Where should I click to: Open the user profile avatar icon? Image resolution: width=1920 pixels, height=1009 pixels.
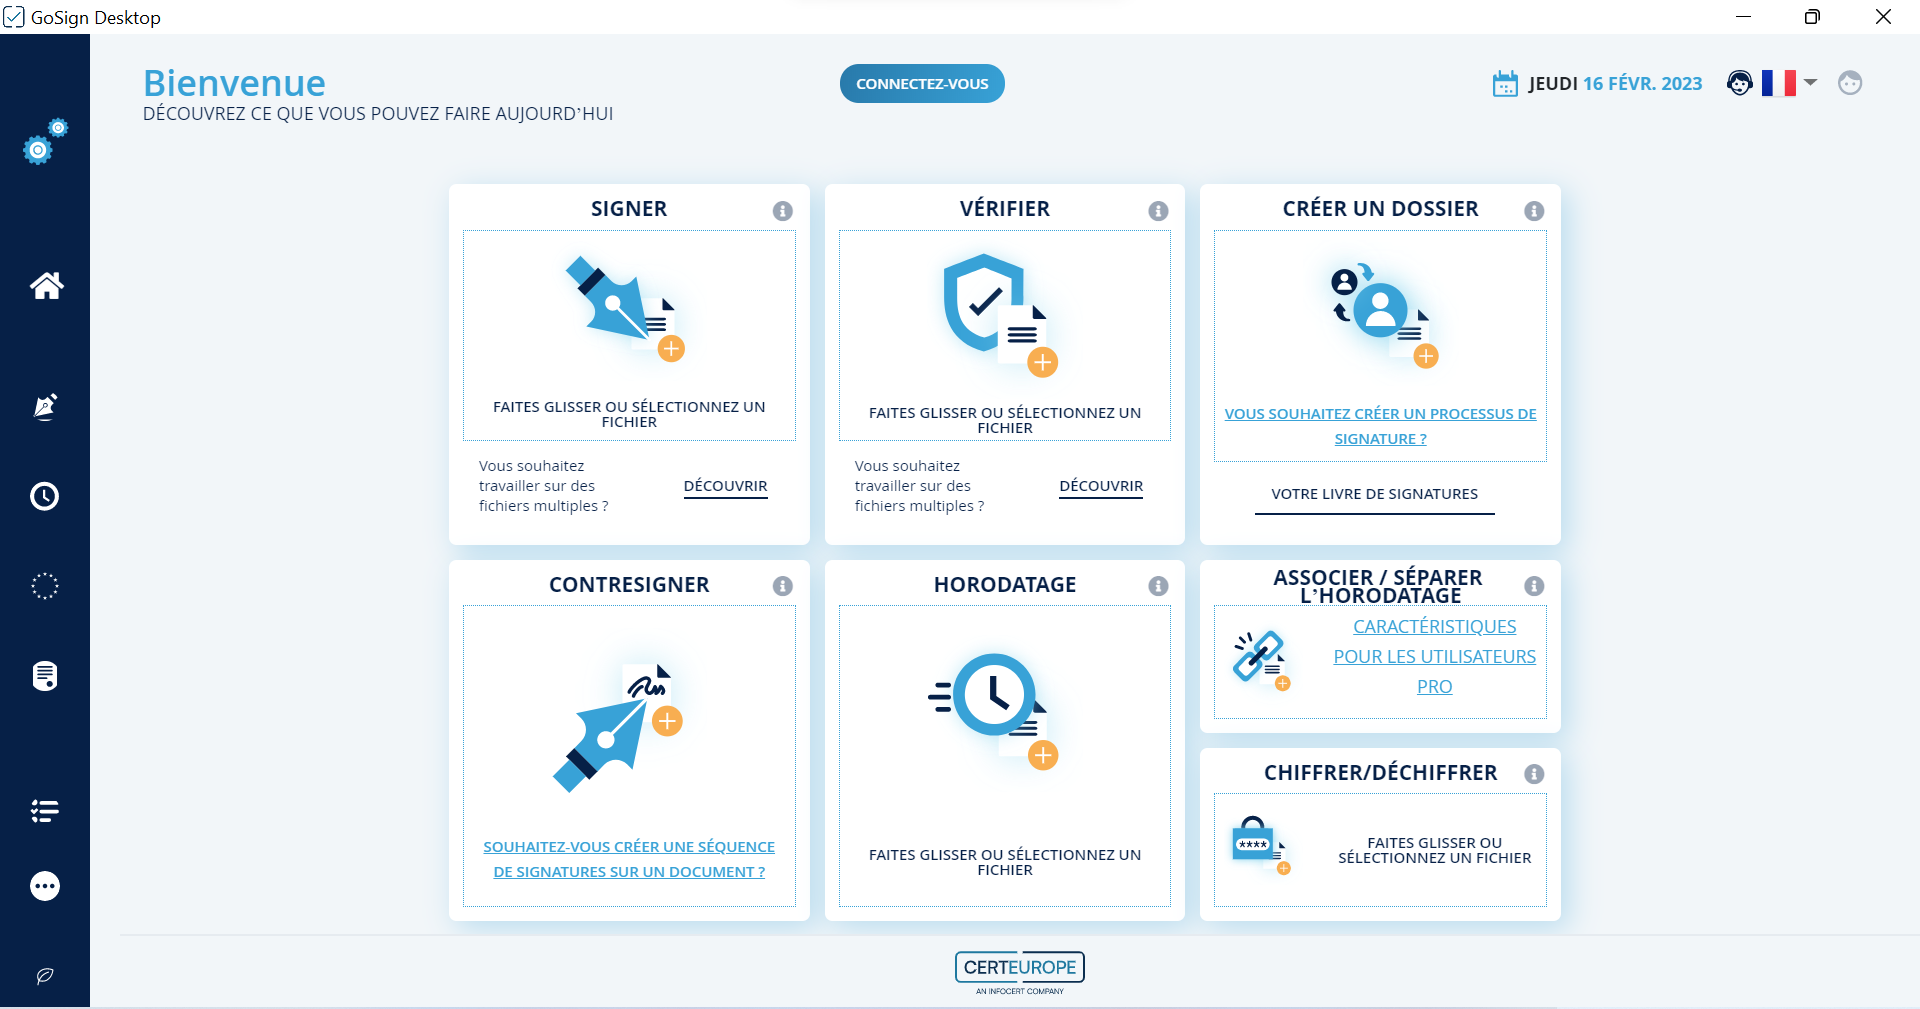click(1850, 83)
